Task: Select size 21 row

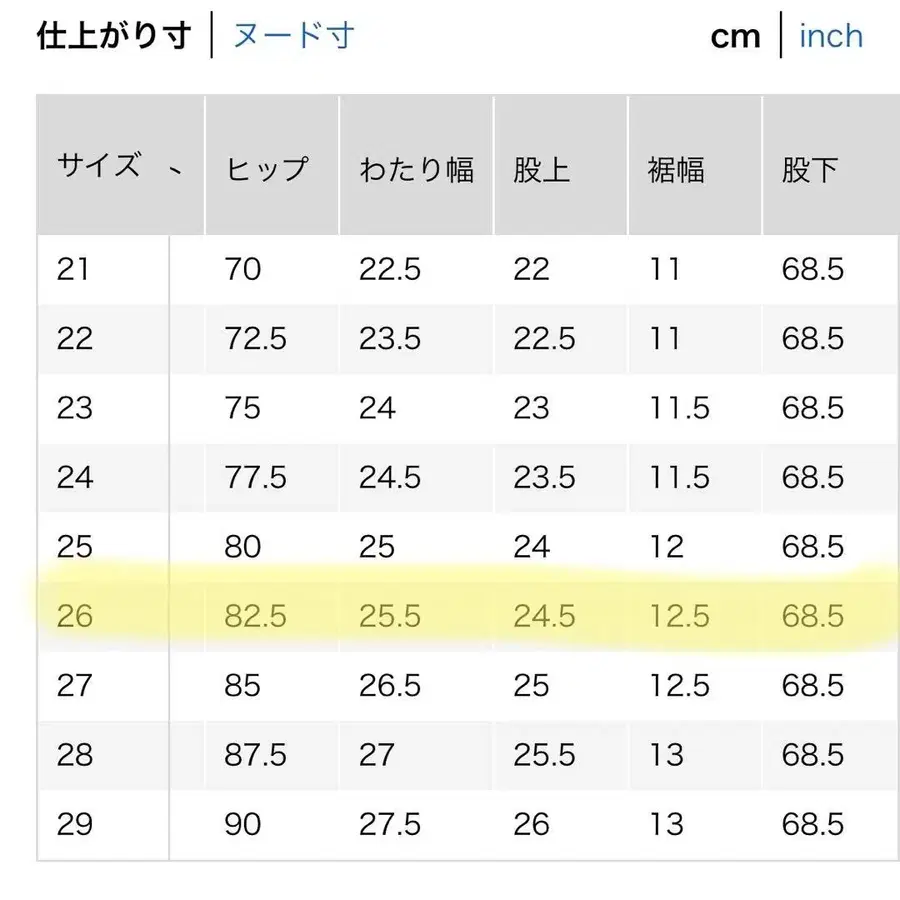Action: [x=450, y=269]
